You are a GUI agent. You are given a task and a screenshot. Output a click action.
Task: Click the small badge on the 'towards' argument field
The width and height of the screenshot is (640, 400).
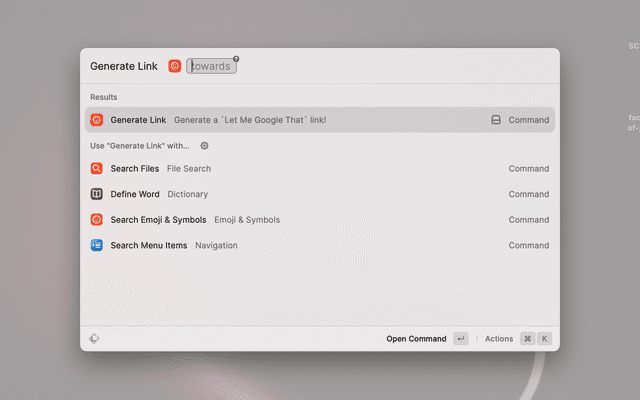236,59
